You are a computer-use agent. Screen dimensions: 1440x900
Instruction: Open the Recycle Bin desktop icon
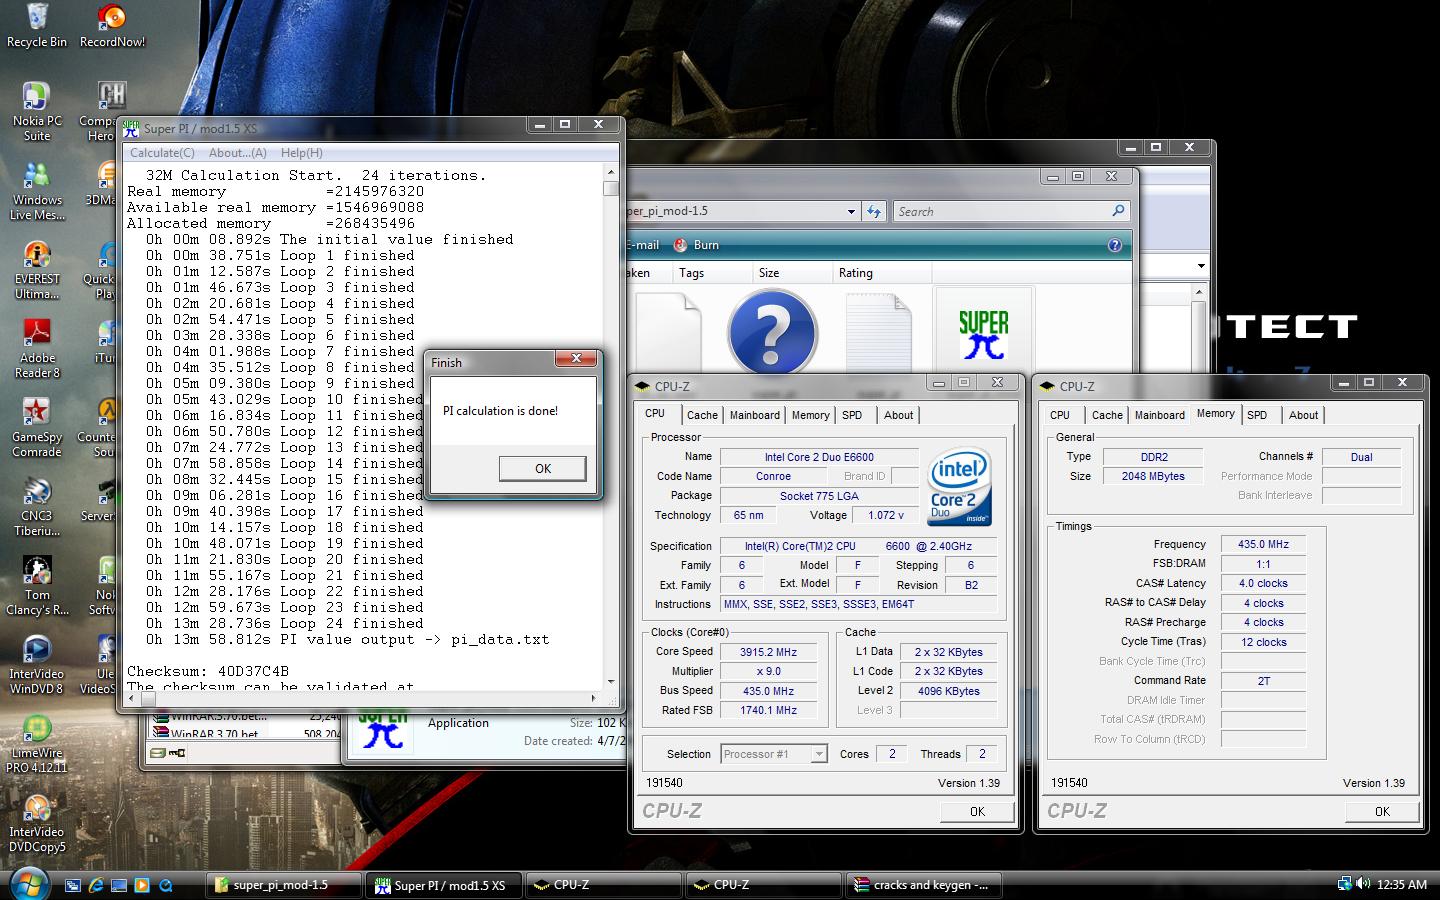tap(37, 26)
